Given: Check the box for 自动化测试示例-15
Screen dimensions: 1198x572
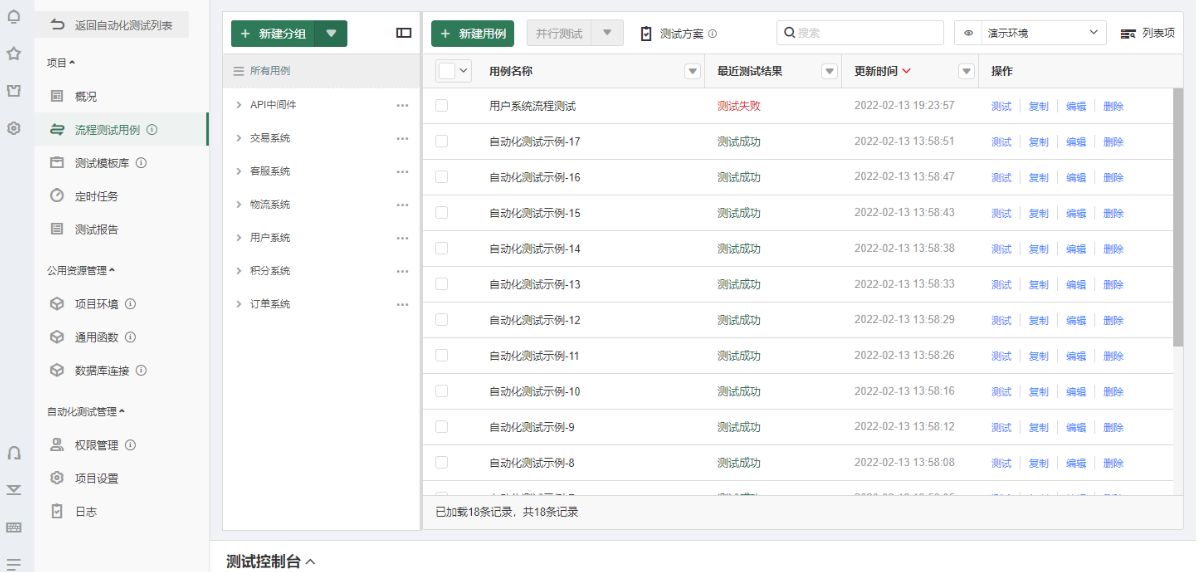Looking at the screenshot, I should click(442, 213).
